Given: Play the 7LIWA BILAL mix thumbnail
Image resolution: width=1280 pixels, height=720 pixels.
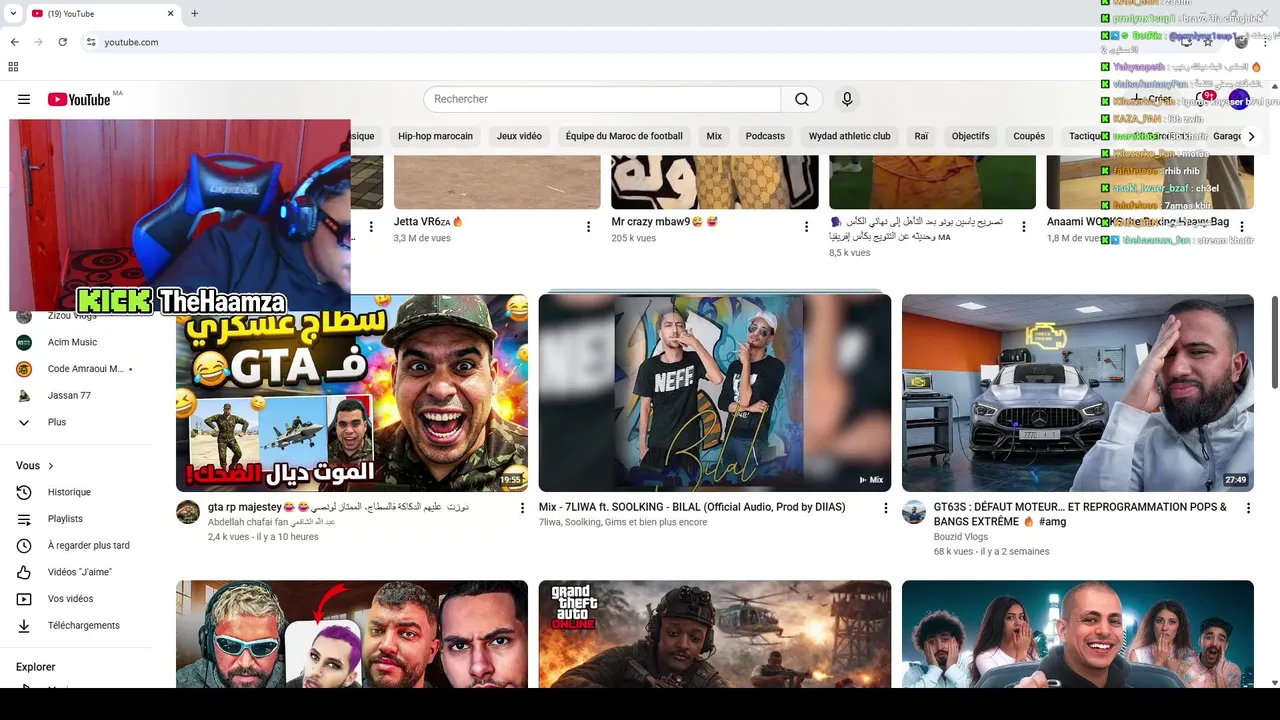Looking at the screenshot, I should 715,393.
